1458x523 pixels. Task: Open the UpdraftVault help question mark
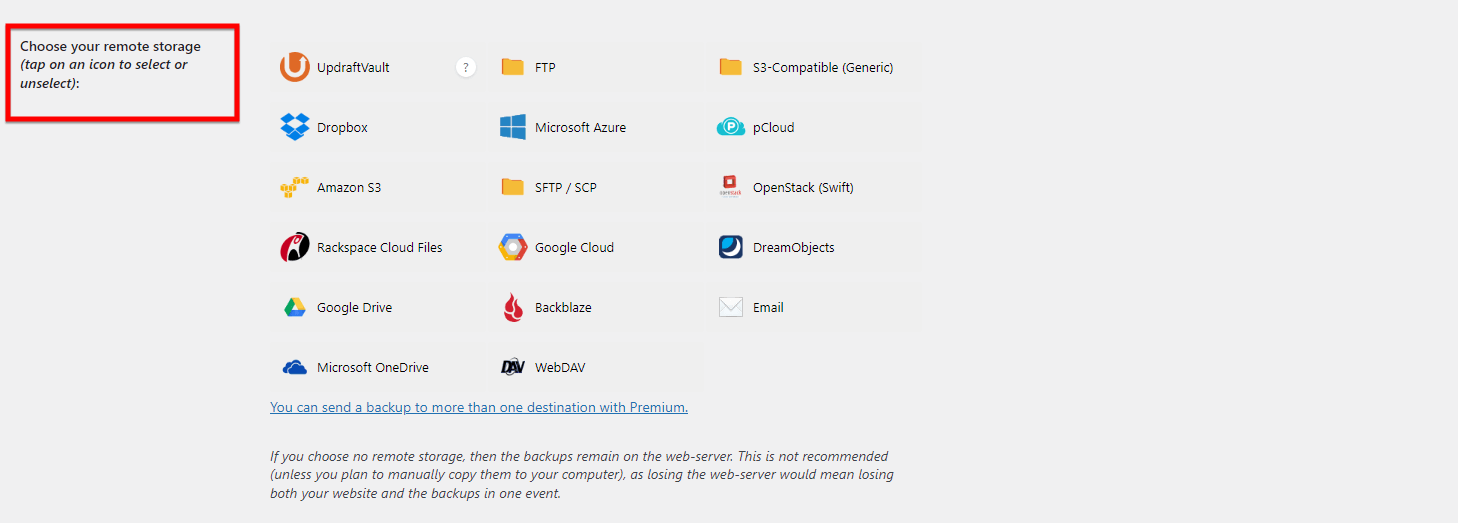(x=465, y=67)
